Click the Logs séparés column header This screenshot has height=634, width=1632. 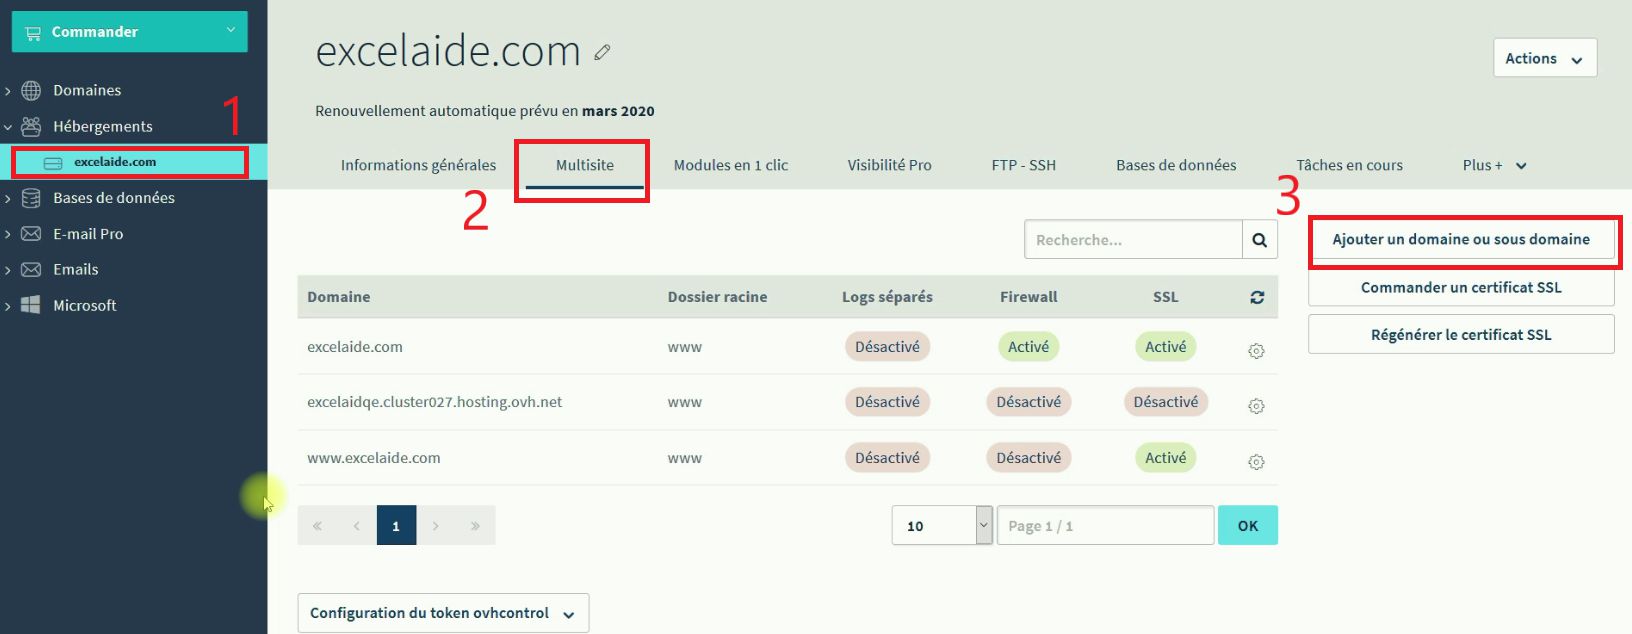[887, 297]
